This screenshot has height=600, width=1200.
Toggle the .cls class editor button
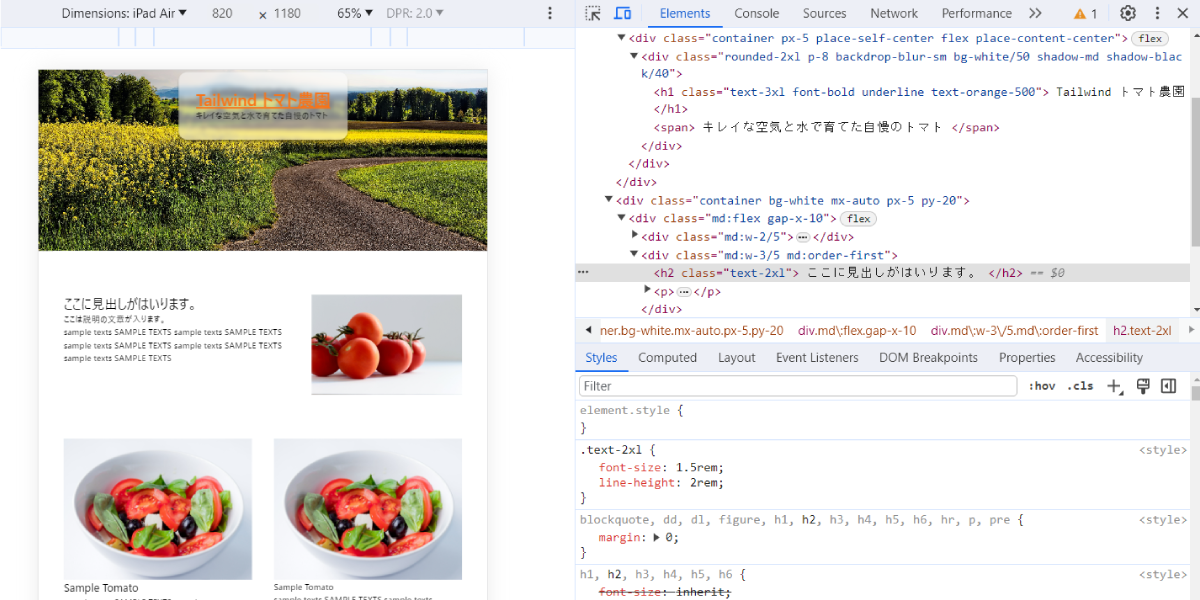tap(1081, 386)
